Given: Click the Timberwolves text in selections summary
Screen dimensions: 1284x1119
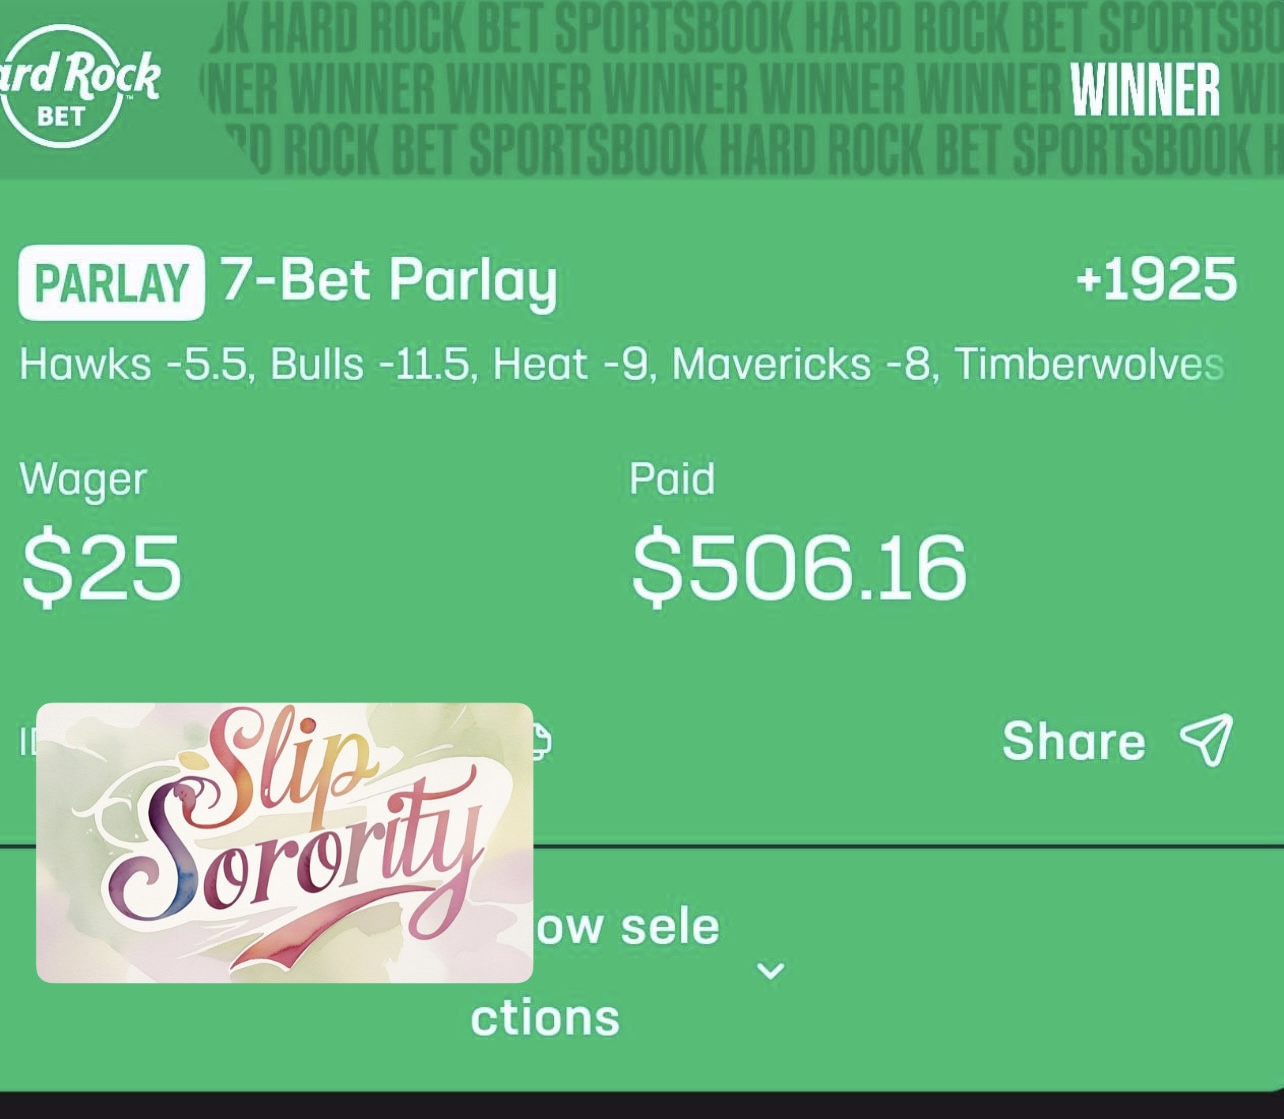Looking at the screenshot, I should [x=1088, y=365].
